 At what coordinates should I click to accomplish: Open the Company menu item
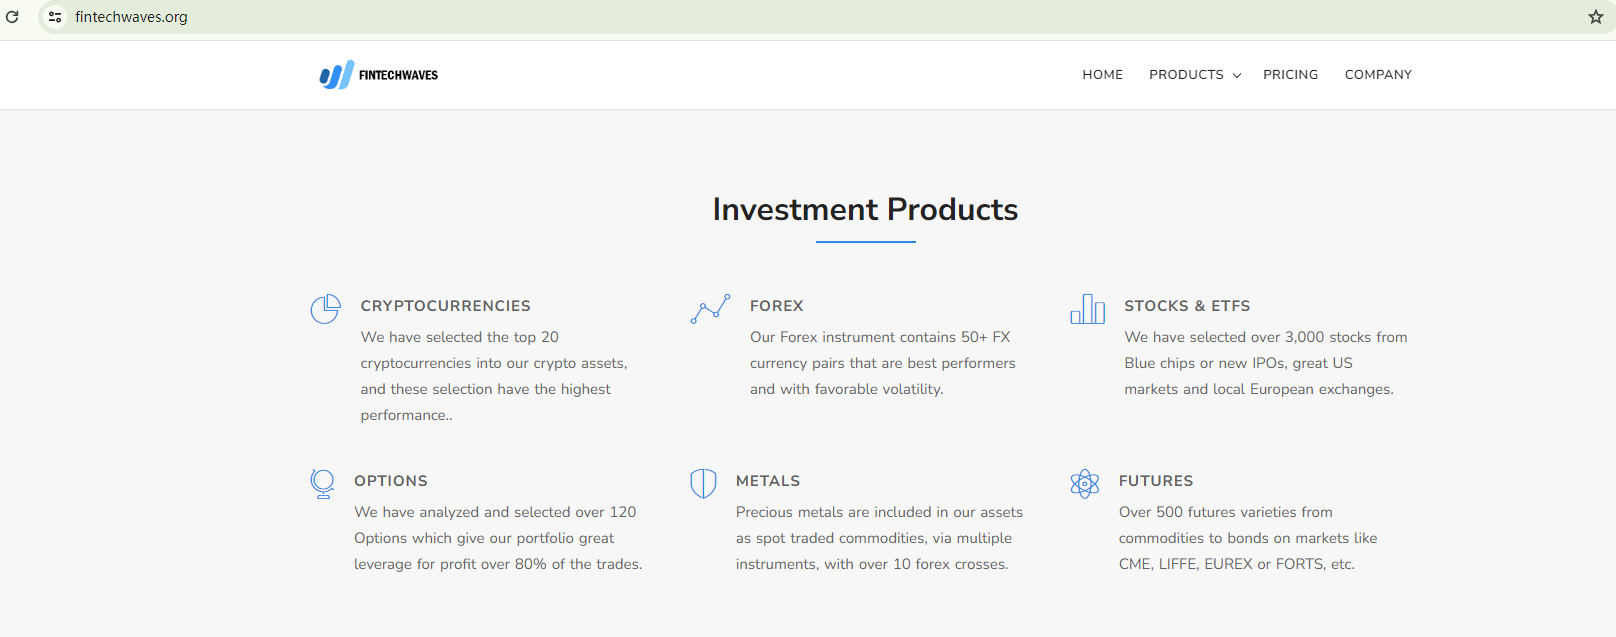click(1378, 75)
